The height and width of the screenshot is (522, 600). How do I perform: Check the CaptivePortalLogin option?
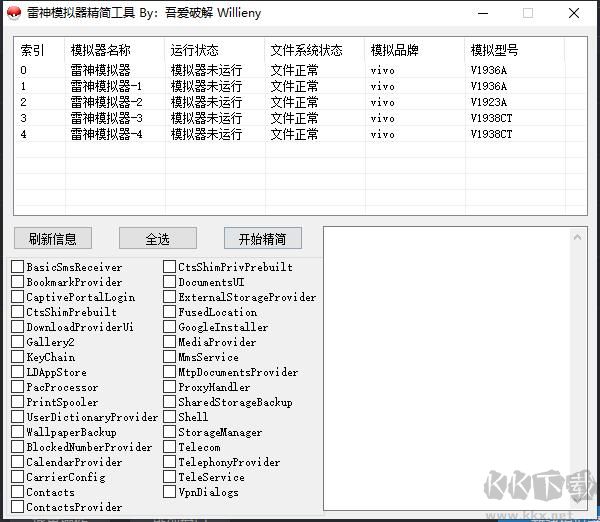click(x=18, y=297)
